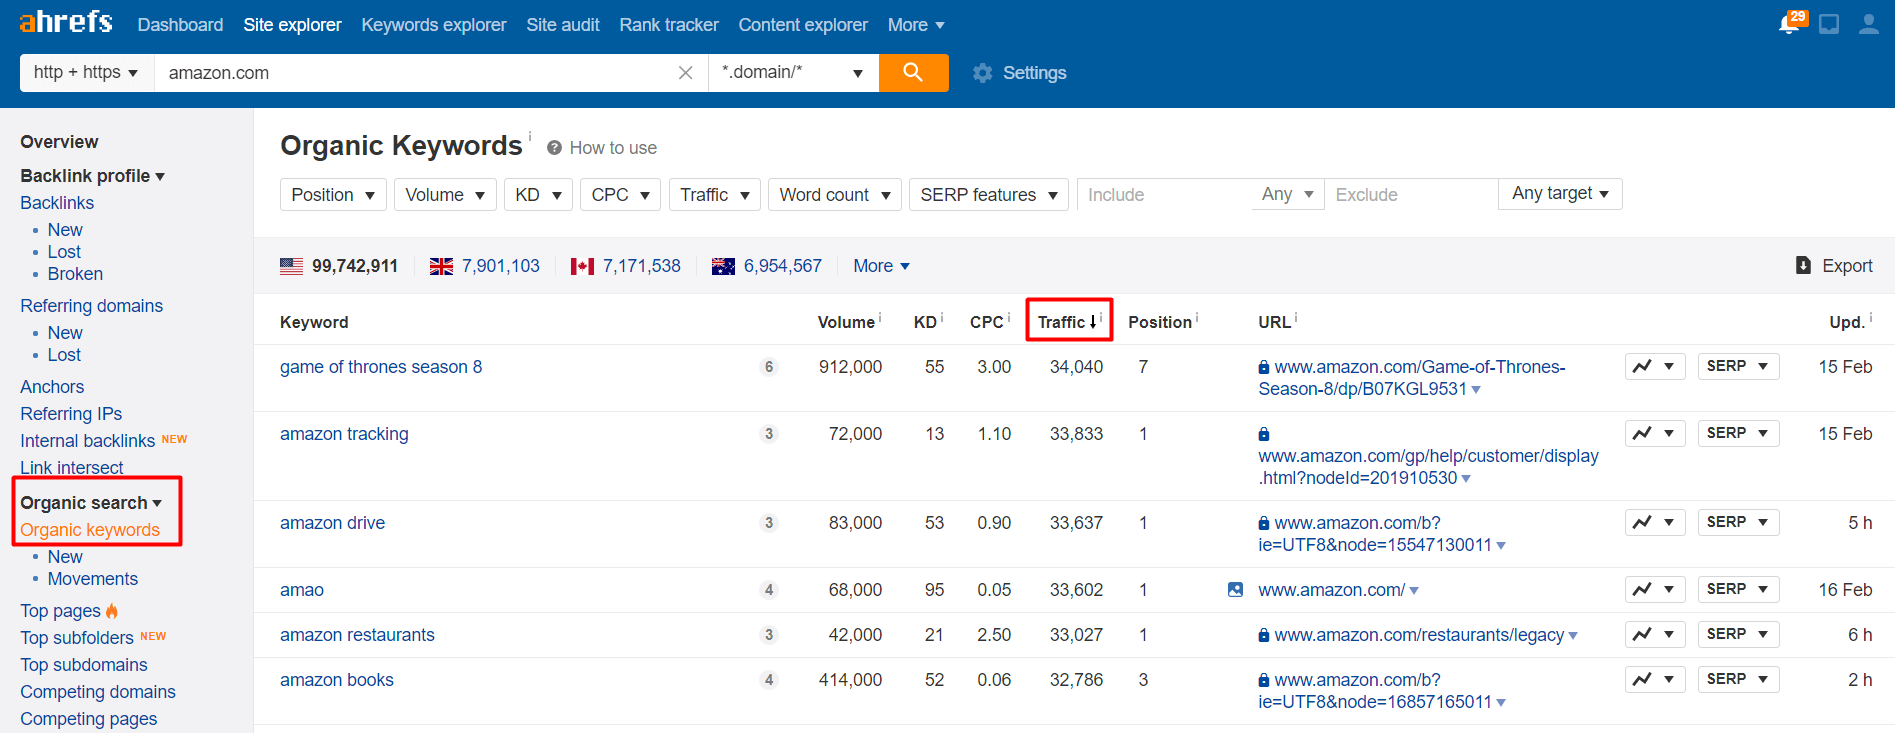Go to Keywords explorer
The image size is (1895, 733).
pyautogui.click(x=434, y=25)
